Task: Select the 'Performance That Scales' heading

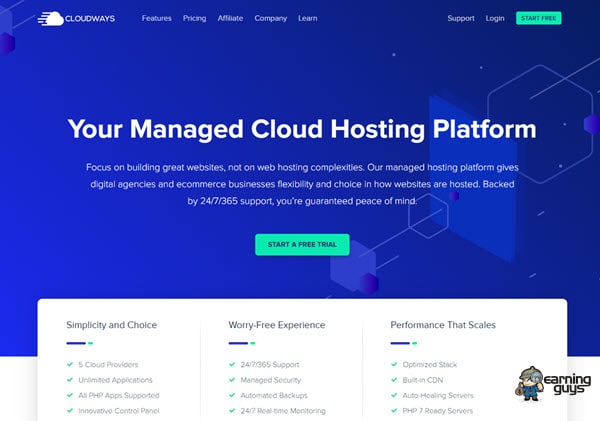Action: [x=443, y=325]
